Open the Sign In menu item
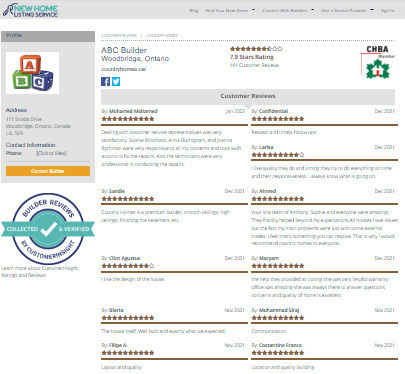Viewport: 405px width, 374px height. pos(387,11)
